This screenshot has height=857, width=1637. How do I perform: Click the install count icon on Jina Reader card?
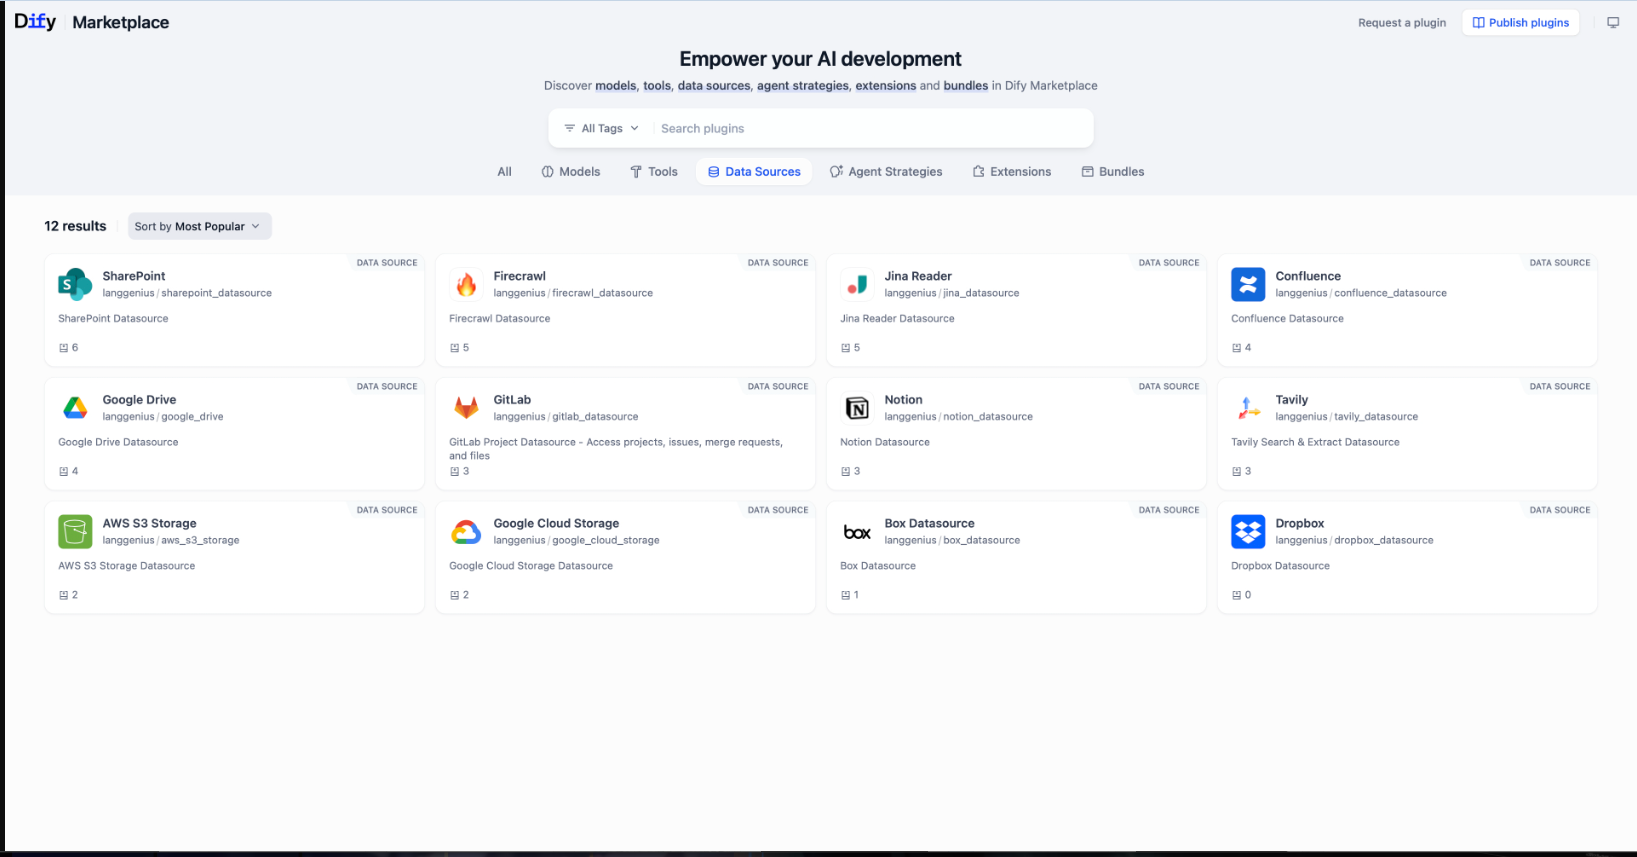coord(845,348)
